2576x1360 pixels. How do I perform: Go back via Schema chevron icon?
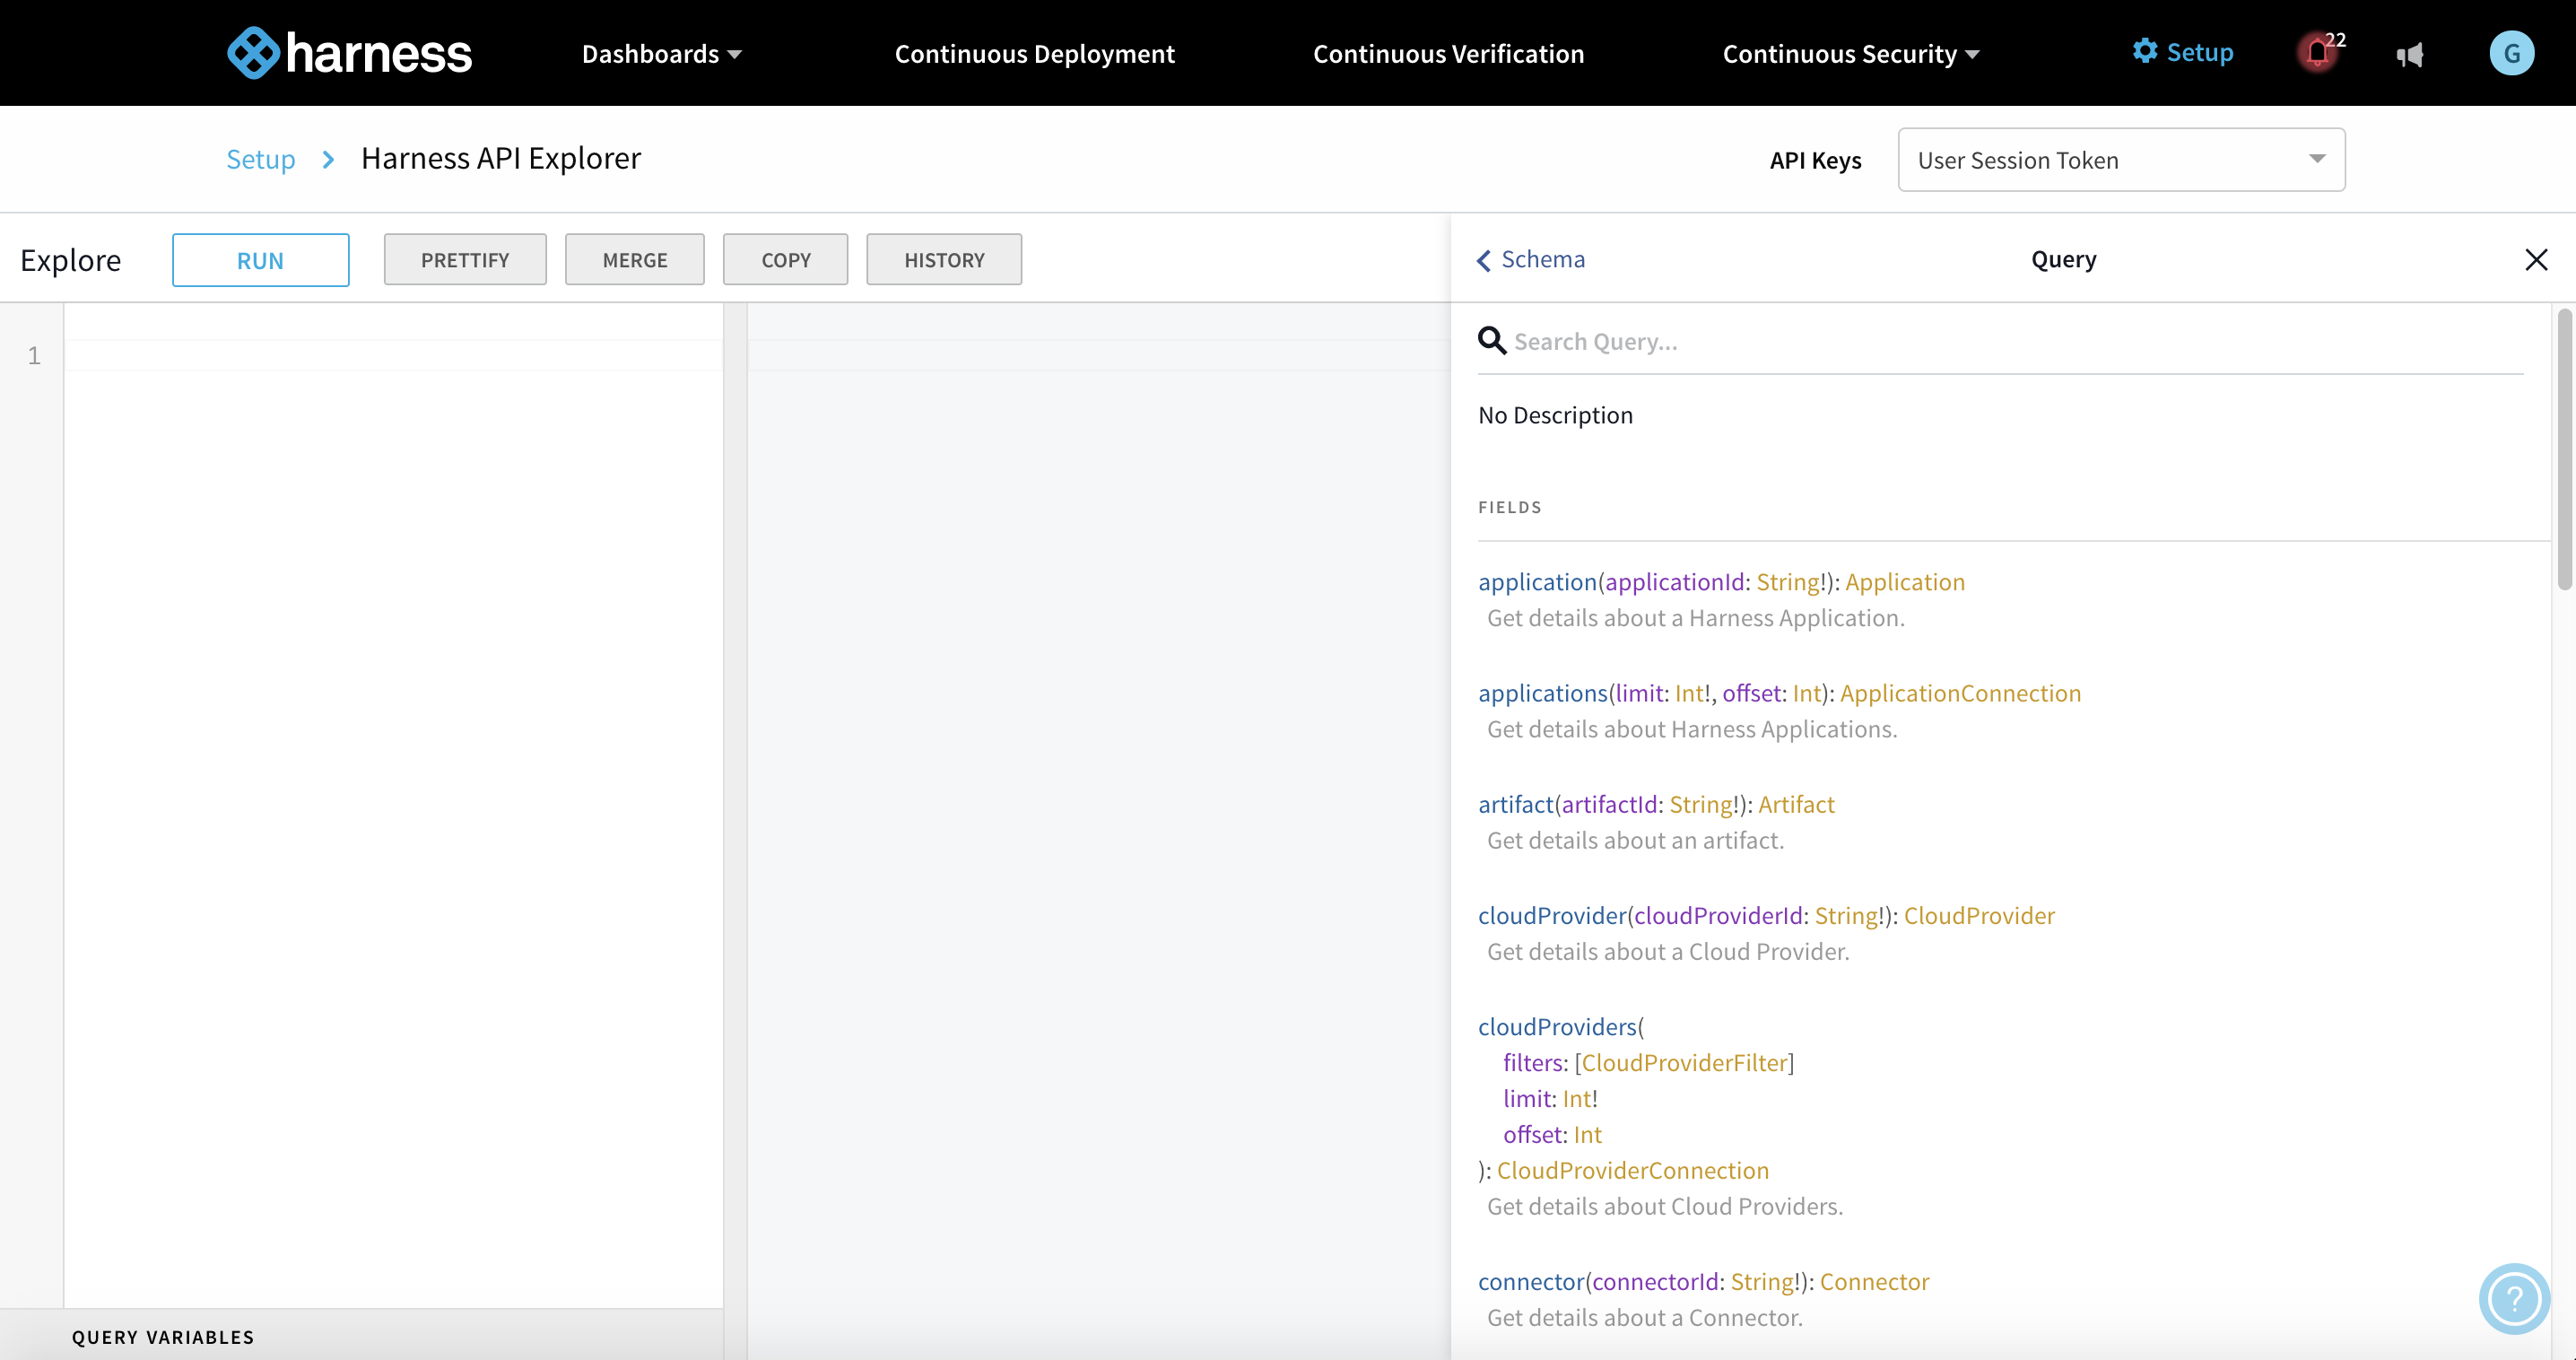coord(1484,260)
